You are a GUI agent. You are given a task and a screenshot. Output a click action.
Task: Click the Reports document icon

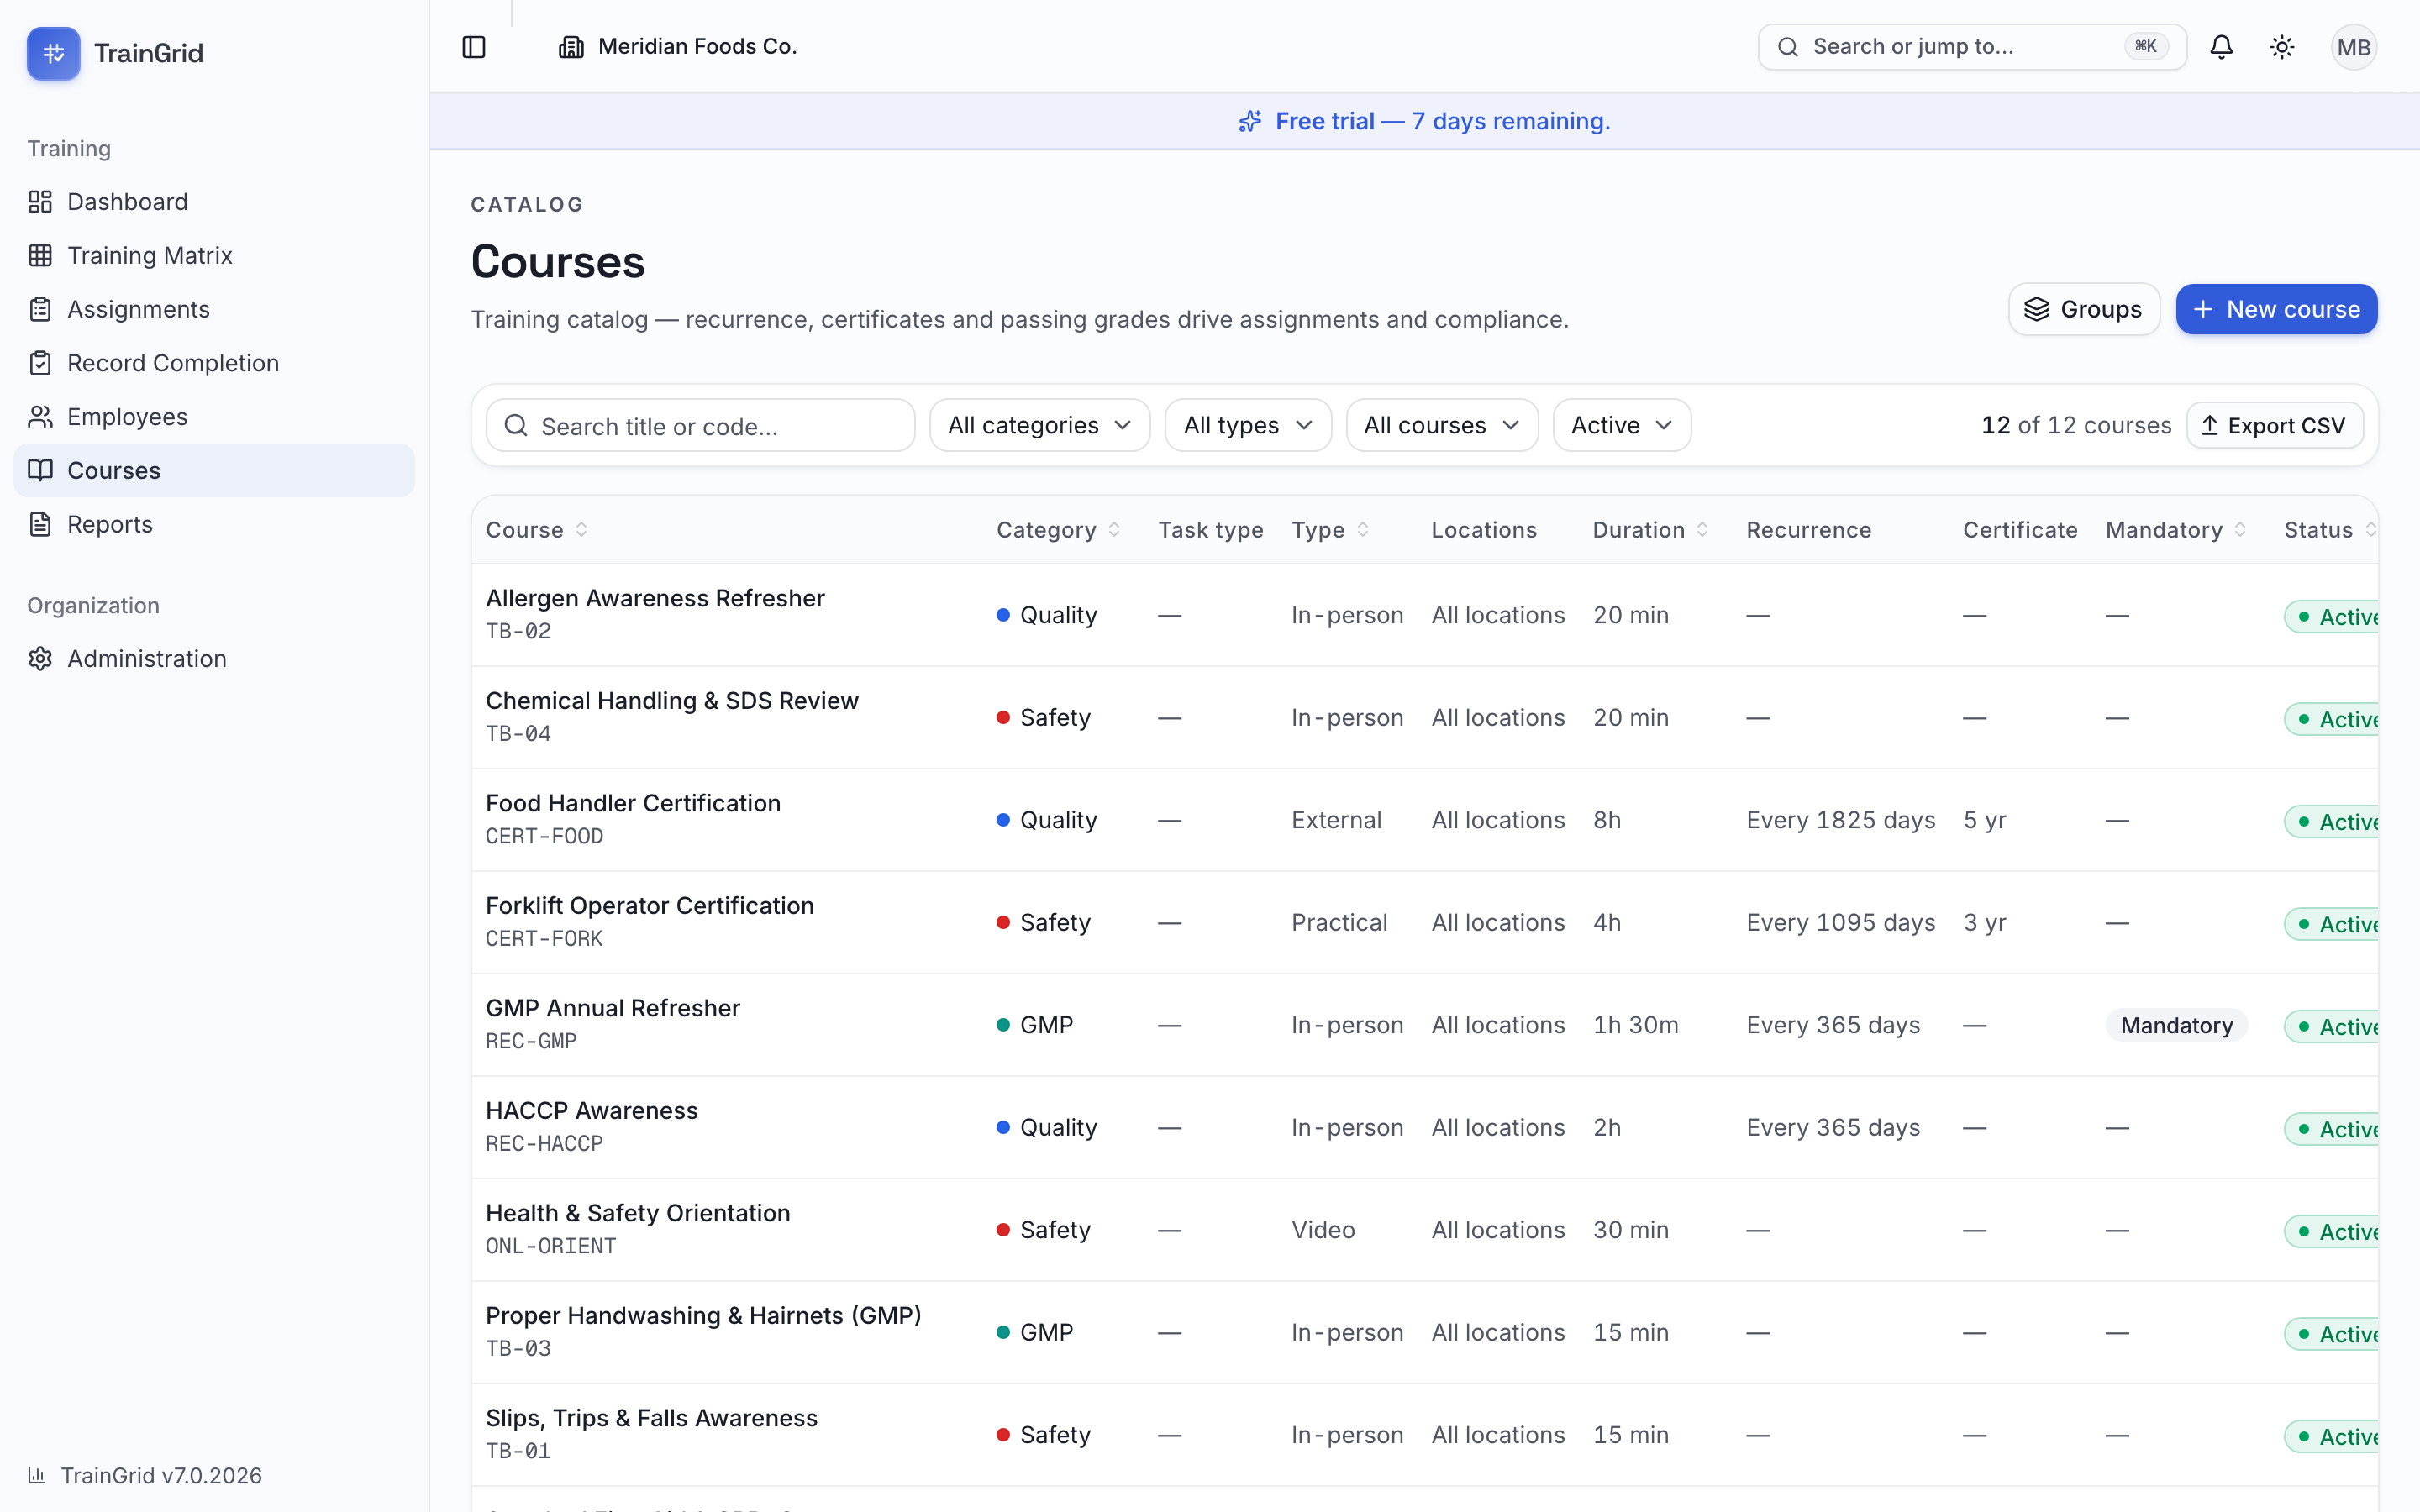click(40, 524)
